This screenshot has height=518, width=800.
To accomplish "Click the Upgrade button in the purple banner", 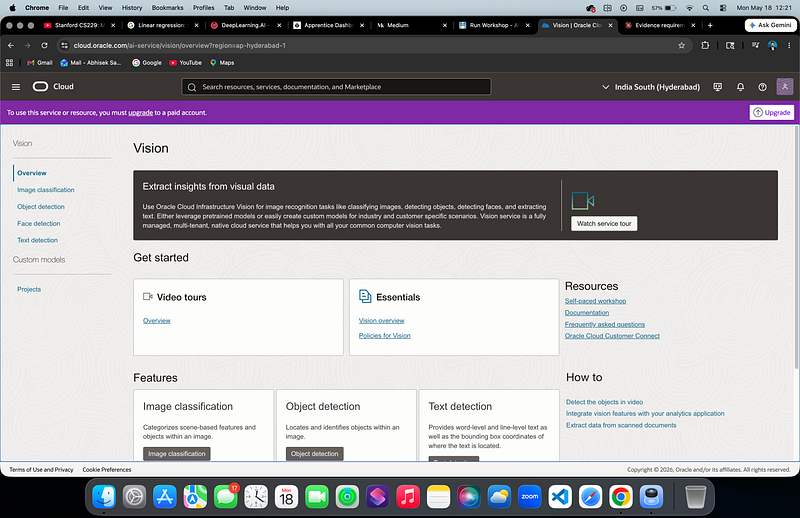I will [771, 112].
